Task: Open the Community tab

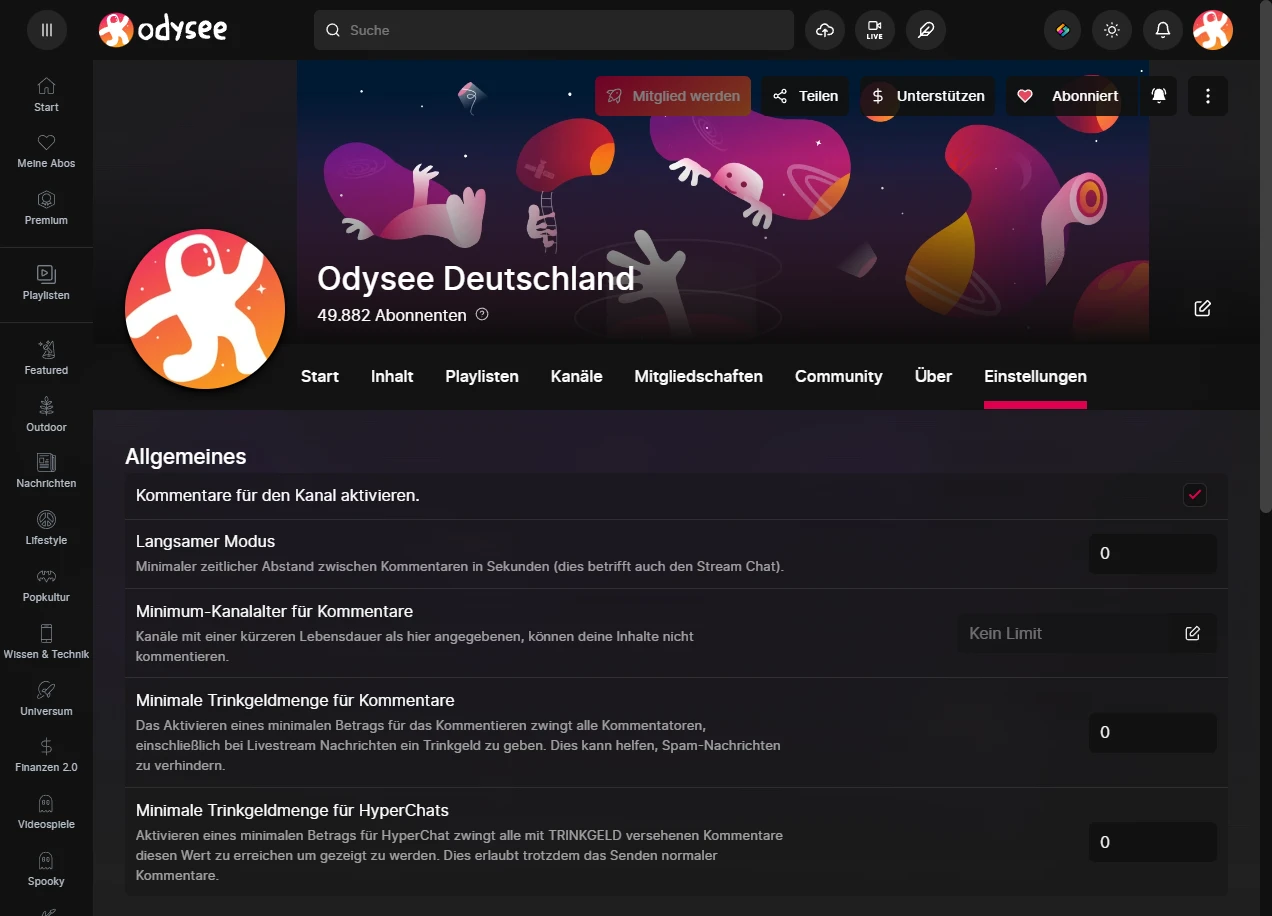Action: (x=838, y=376)
